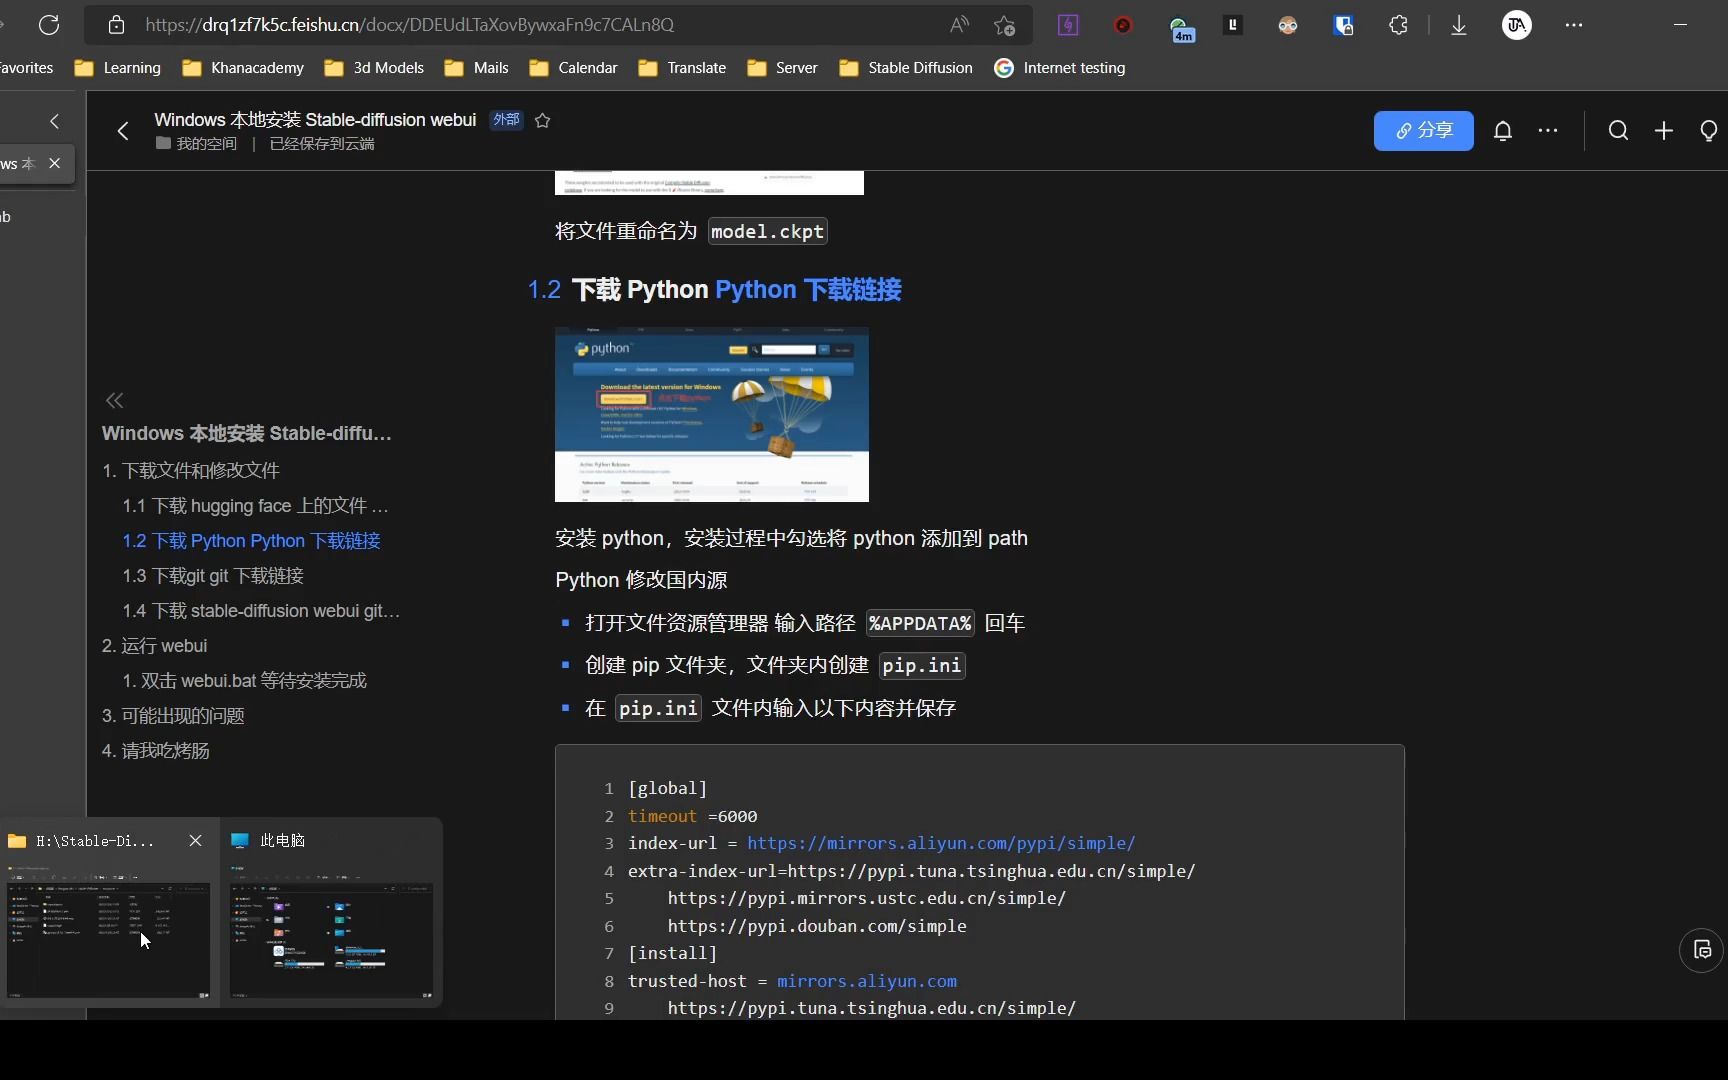The height and width of the screenshot is (1080, 1728).
Task: Collapse the left sidebar chevron
Action: pos(54,121)
